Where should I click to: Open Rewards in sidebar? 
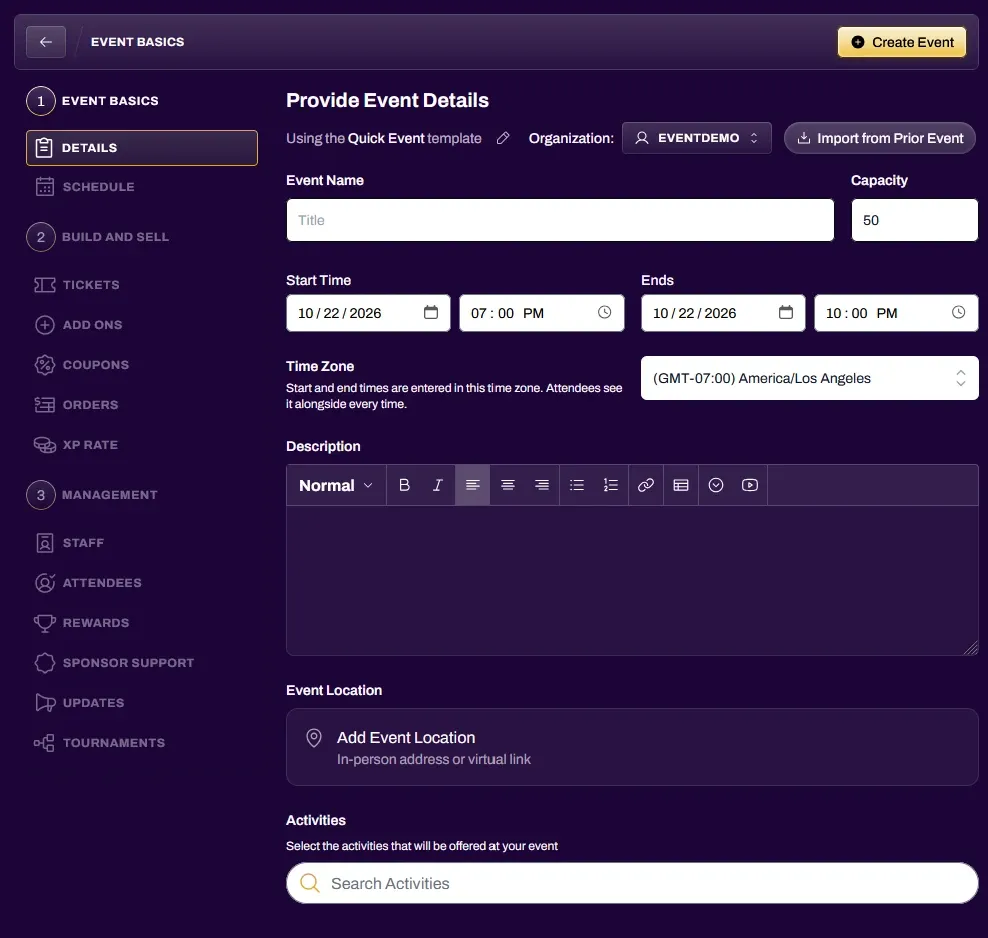click(x=82, y=623)
